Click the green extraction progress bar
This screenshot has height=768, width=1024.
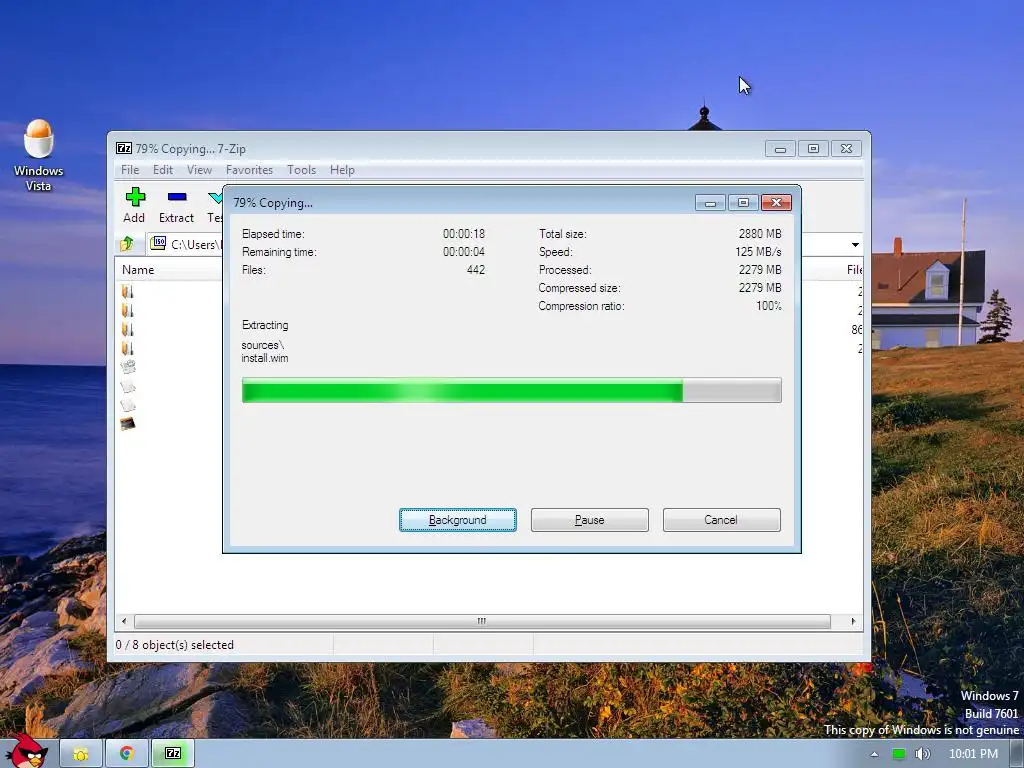pos(511,391)
